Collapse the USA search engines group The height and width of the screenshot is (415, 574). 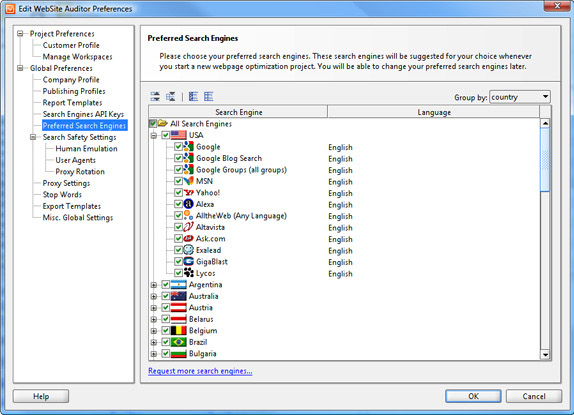click(154, 135)
